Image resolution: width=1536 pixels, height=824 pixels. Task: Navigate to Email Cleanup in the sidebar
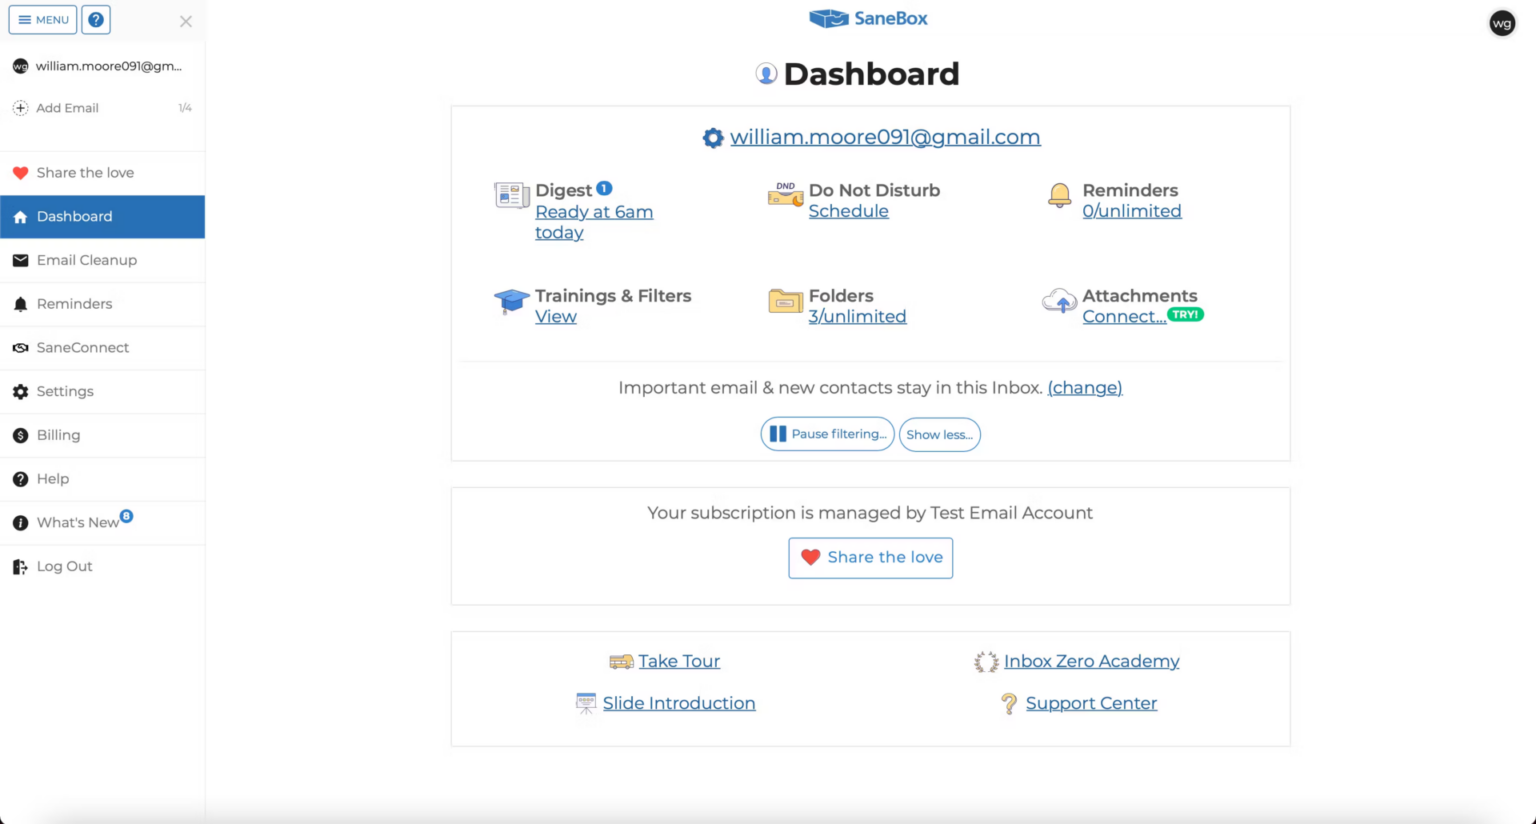pyautogui.click(x=87, y=260)
